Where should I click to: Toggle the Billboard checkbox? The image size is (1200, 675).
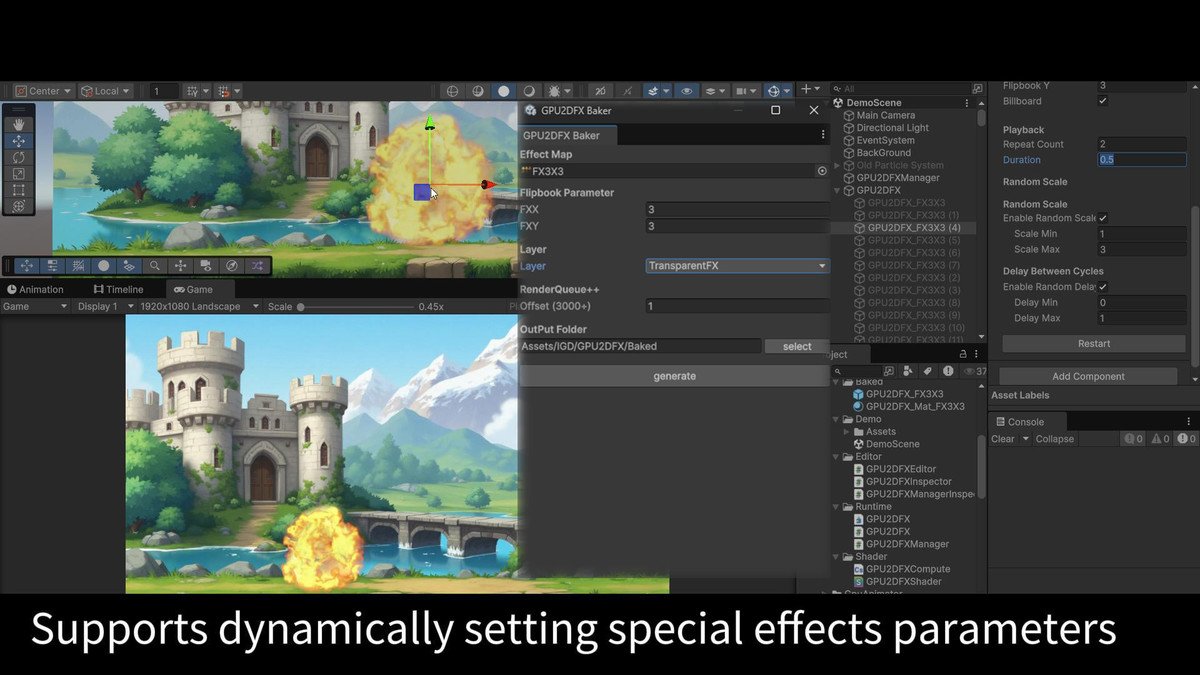point(1102,101)
